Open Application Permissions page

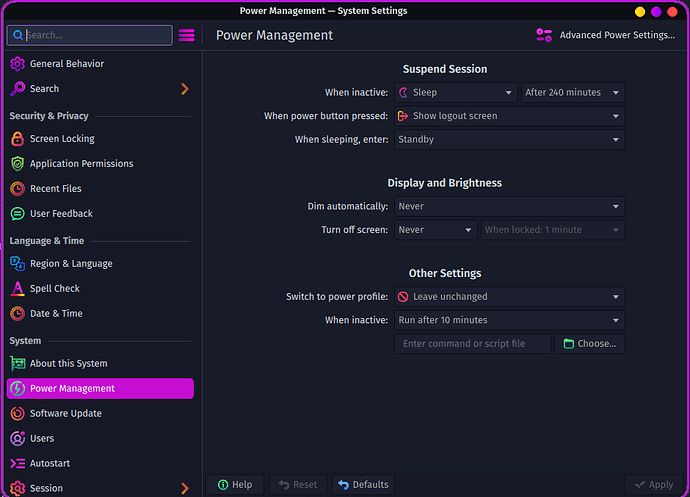click(81, 164)
